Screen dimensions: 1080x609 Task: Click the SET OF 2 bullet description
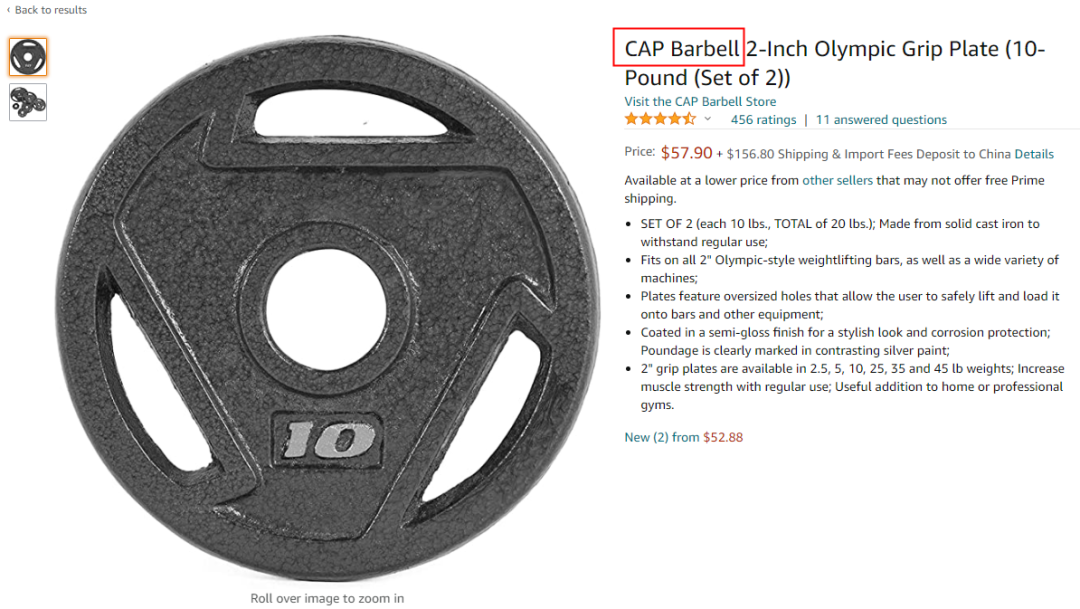840,233
